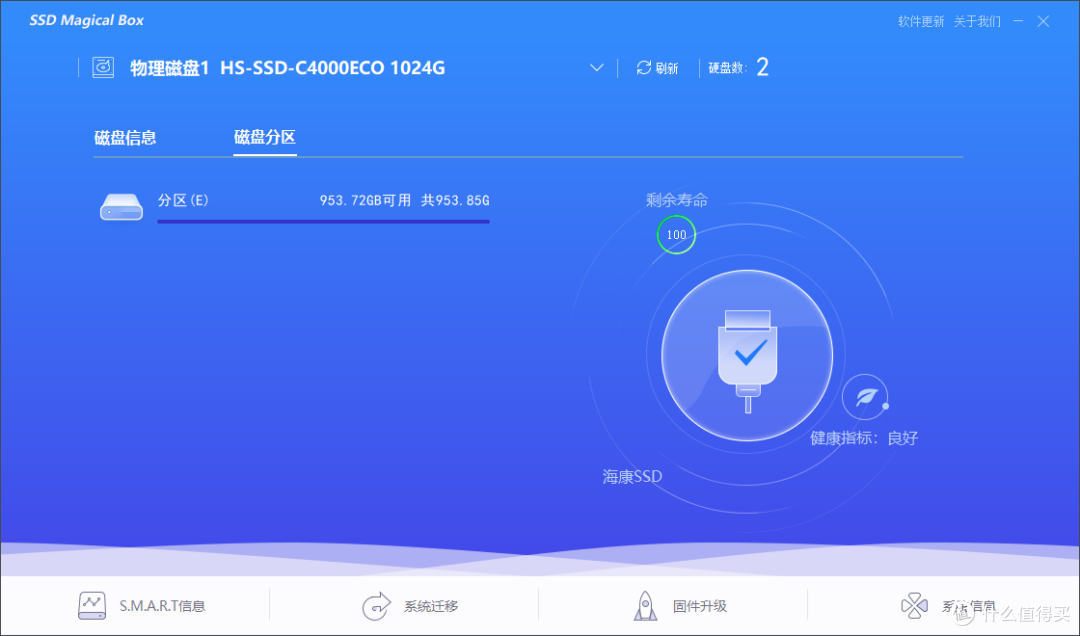This screenshot has height=636, width=1080.
Task: Click the 刷新 refresh label text
Action: tap(667, 68)
